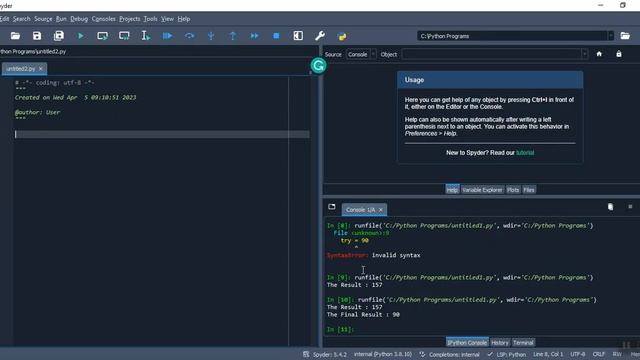Click the Grammarly floating icon

[x=318, y=65]
